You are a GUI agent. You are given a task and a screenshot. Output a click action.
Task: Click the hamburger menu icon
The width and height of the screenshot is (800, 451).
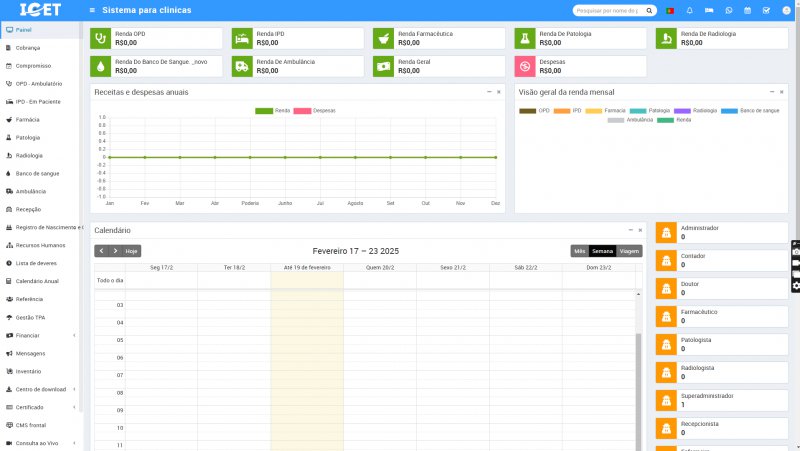pos(93,10)
